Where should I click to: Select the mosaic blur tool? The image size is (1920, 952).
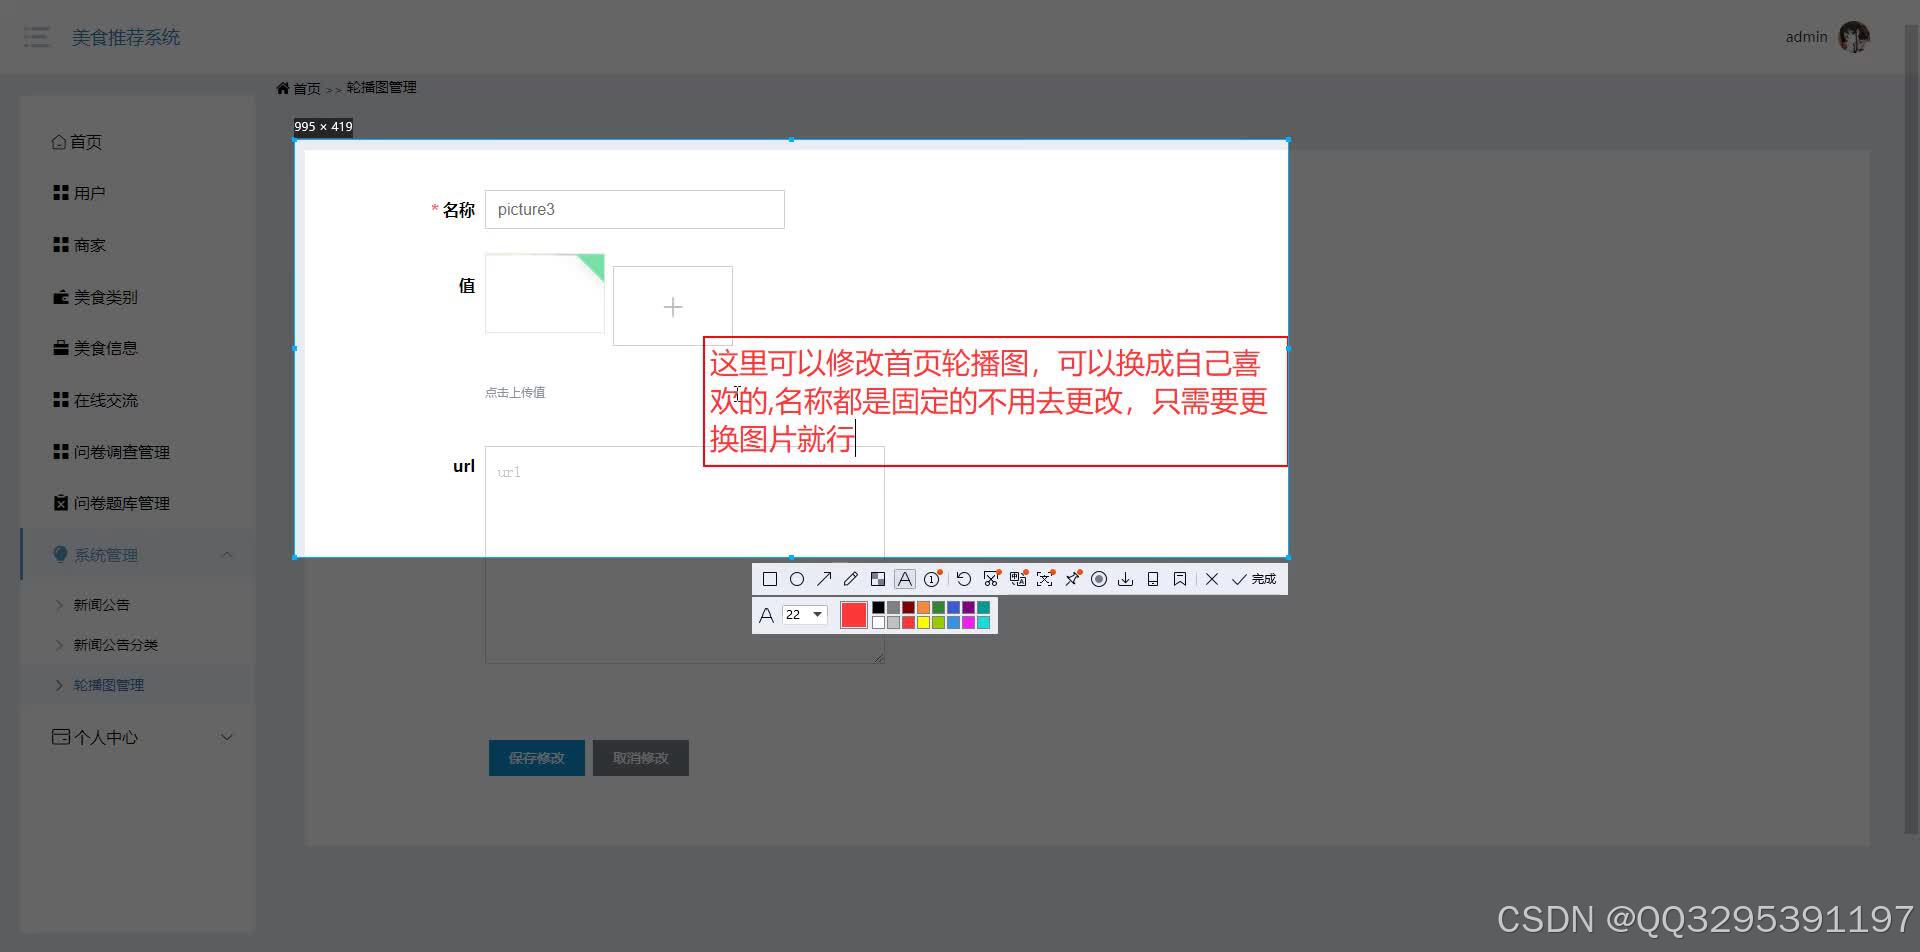(878, 579)
